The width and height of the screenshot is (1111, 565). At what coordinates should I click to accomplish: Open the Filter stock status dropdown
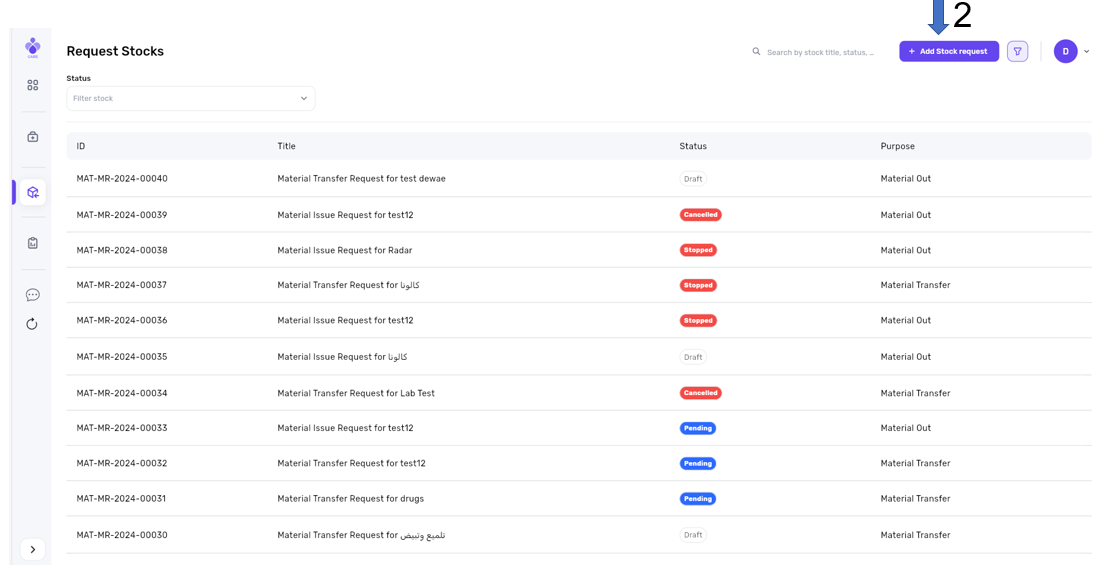point(190,98)
